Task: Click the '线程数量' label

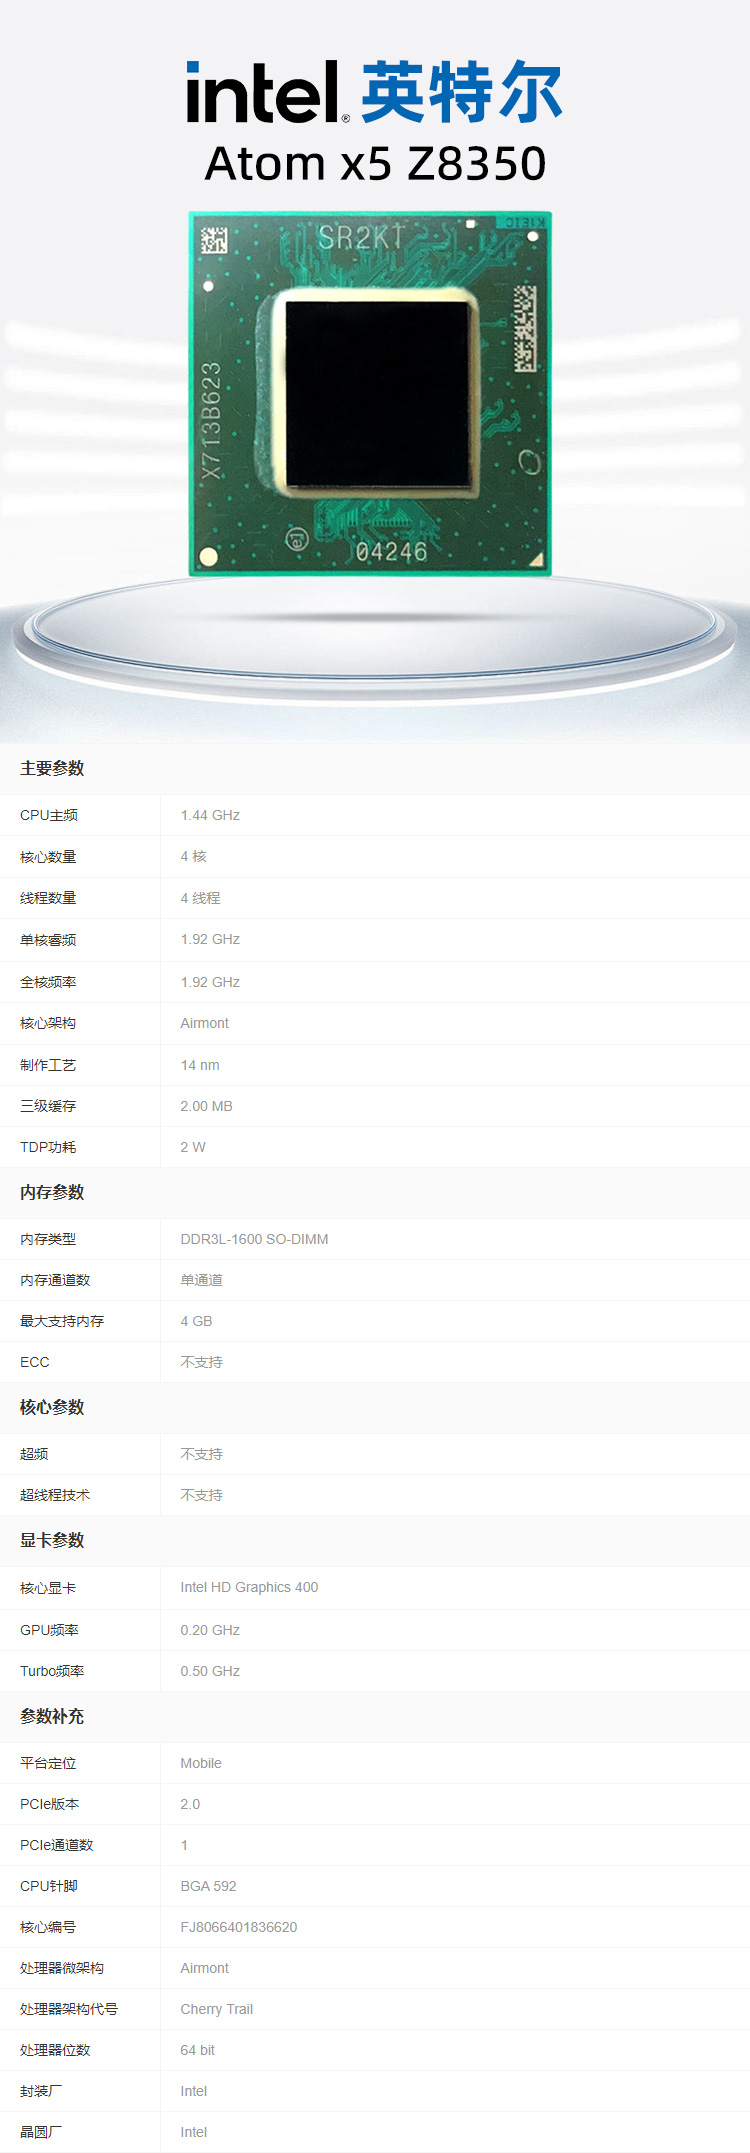Action: [x=48, y=898]
